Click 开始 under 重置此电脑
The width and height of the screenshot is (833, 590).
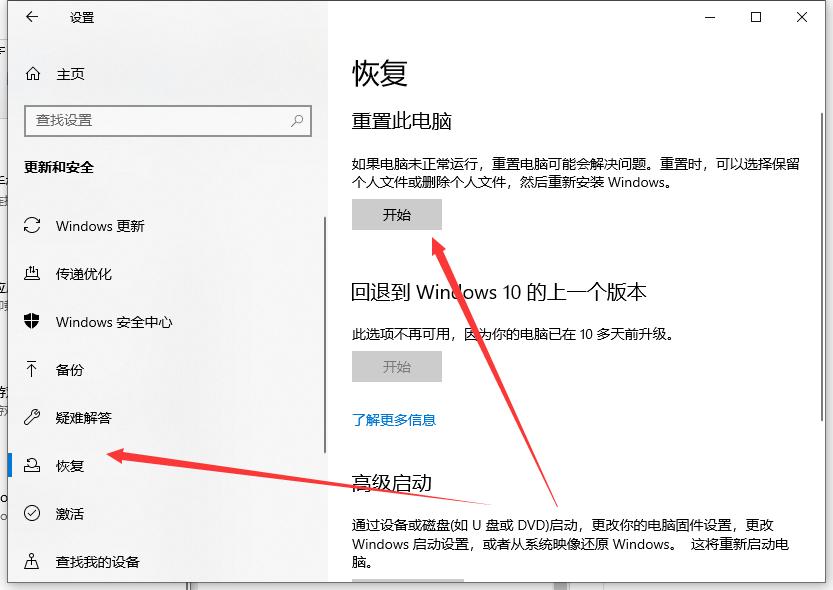pyautogui.click(x=396, y=215)
